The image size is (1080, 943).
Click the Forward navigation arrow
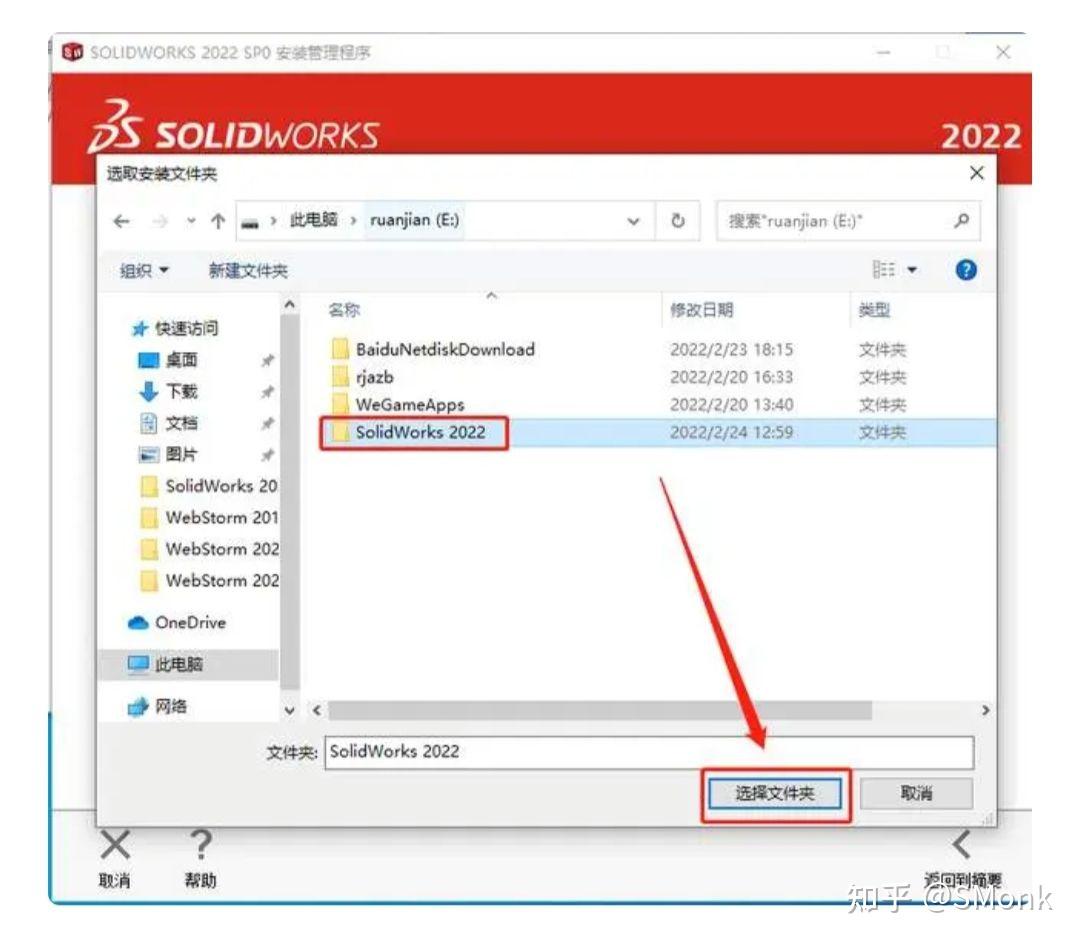[160, 221]
